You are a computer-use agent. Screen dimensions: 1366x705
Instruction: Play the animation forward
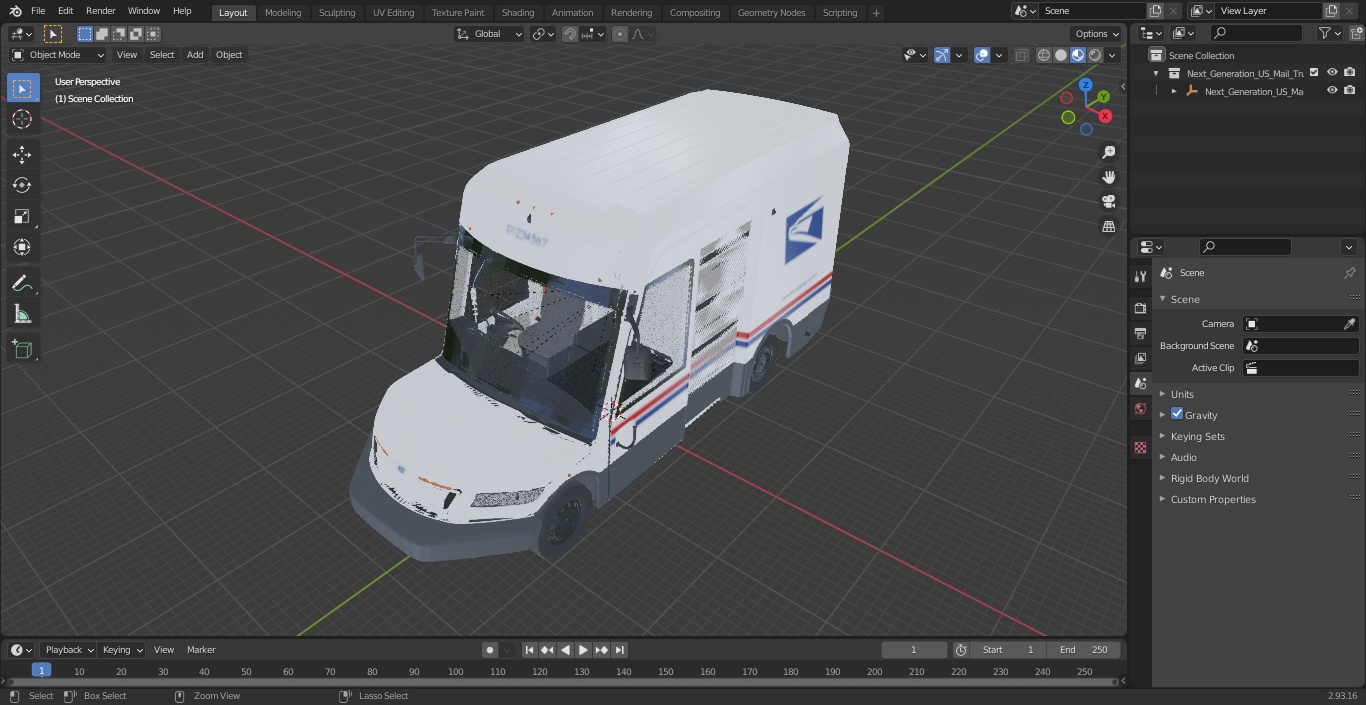tap(583, 650)
